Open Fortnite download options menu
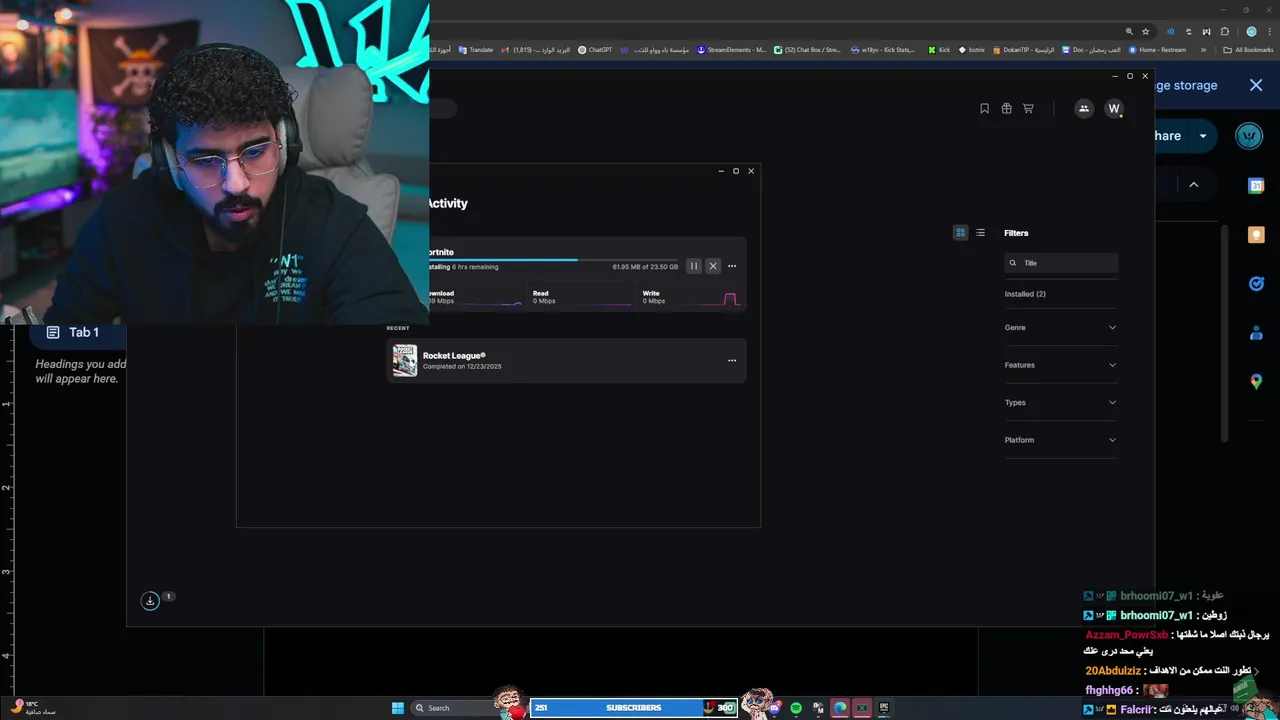1280x720 pixels. (732, 266)
